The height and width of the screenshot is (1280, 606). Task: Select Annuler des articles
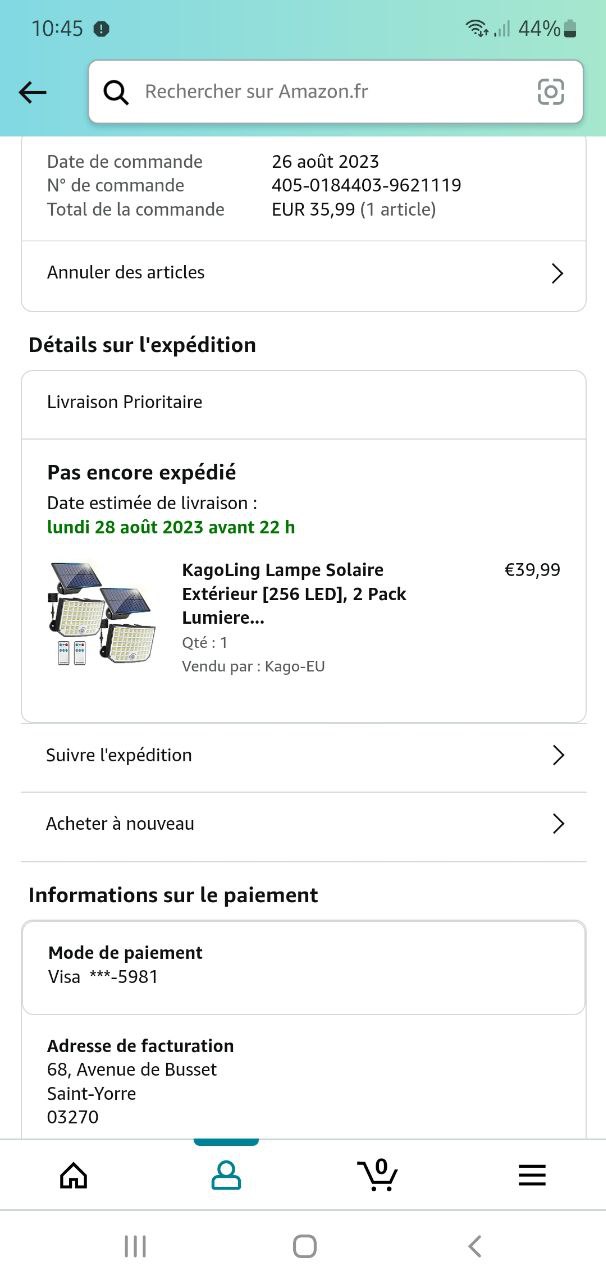click(126, 272)
